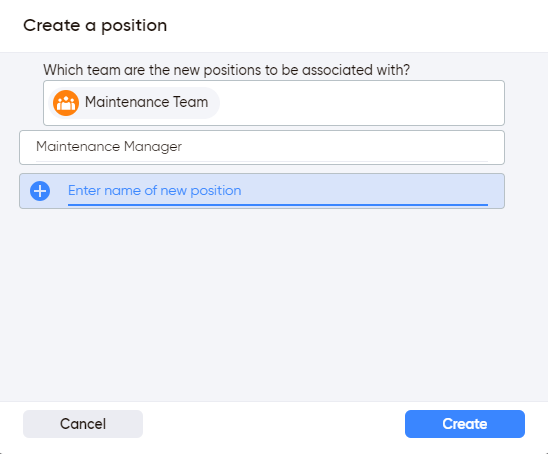Select the Maintenance Team chip label
548x454 pixels.
point(146,102)
